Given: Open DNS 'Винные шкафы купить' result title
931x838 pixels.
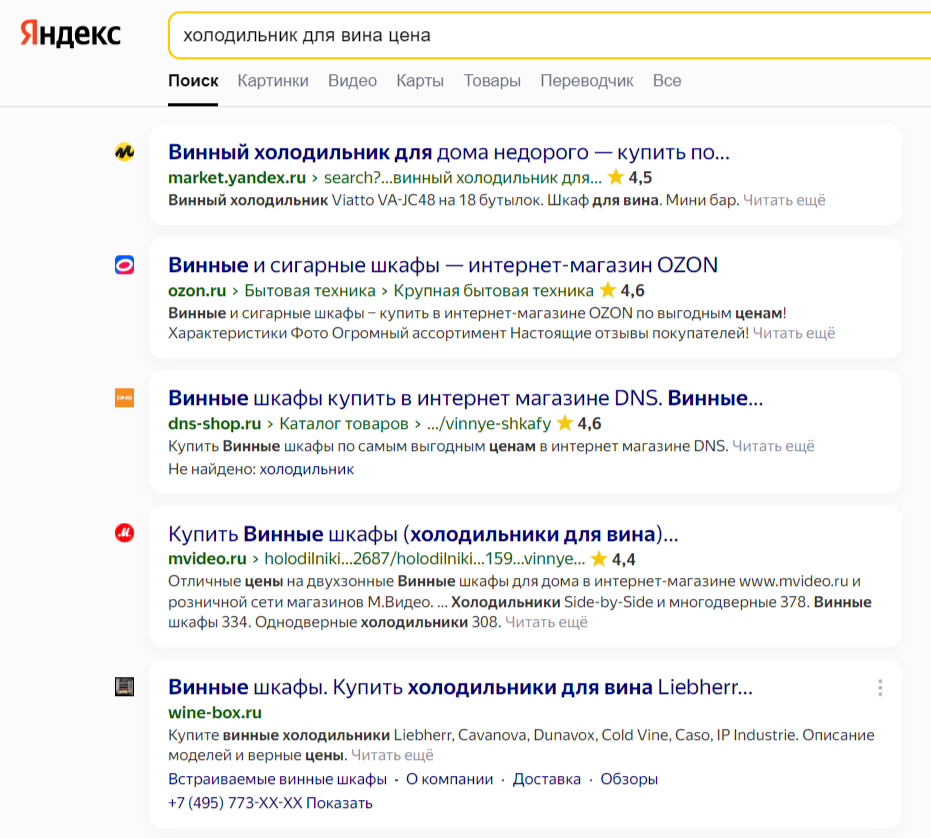Looking at the screenshot, I should pyautogui.click(x=465, y=398).
